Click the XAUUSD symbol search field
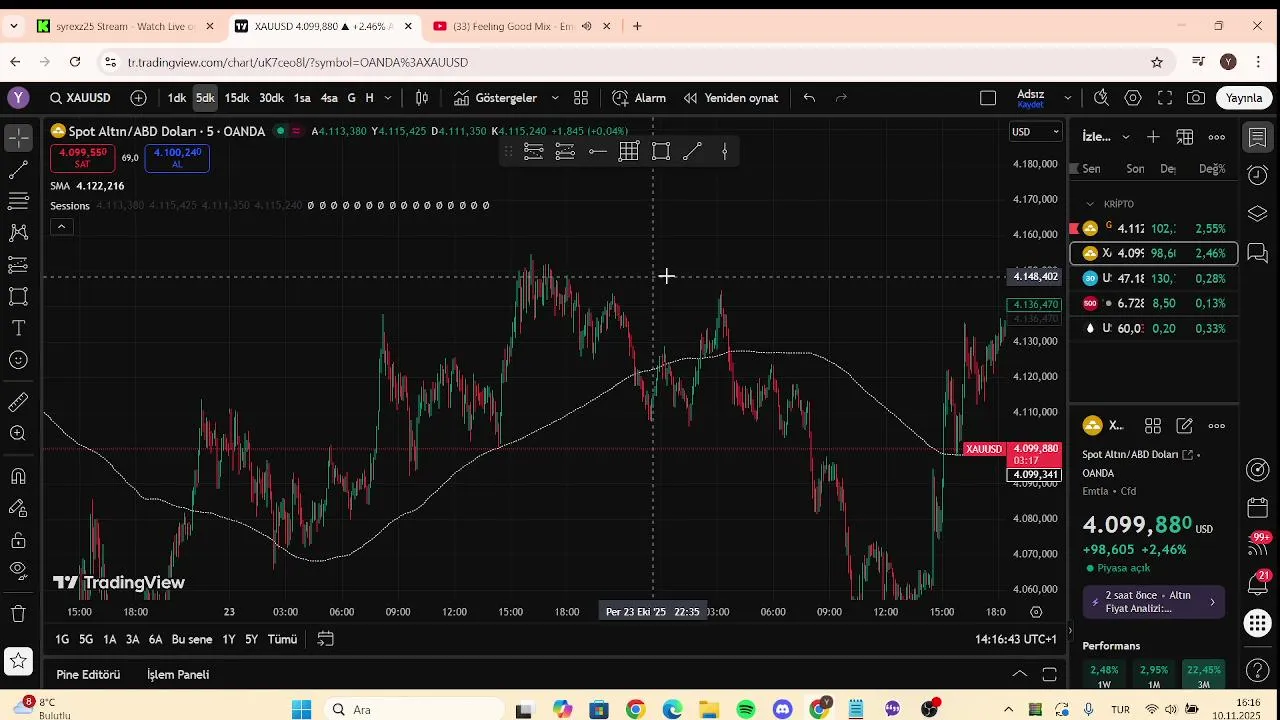Viewport: 1280px width, 720px height. coord(80,98)
